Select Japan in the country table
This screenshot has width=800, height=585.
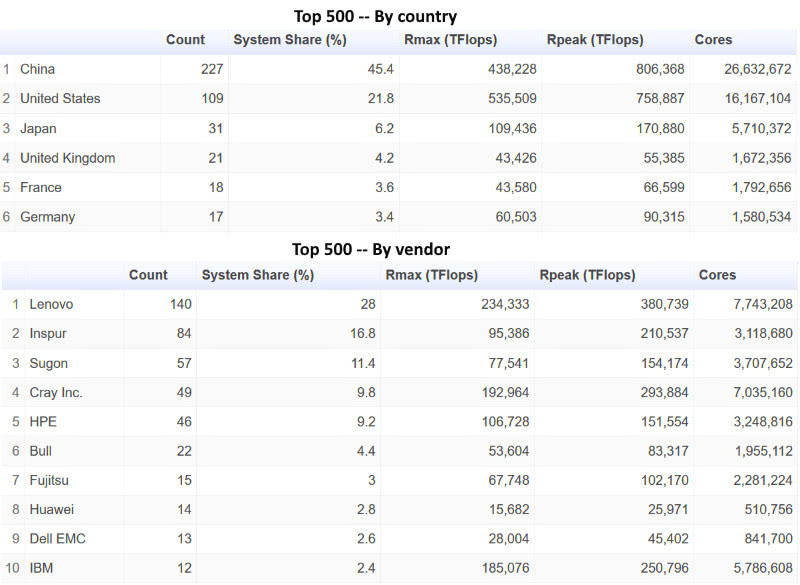pyautogui.click(x=38, y=129)
